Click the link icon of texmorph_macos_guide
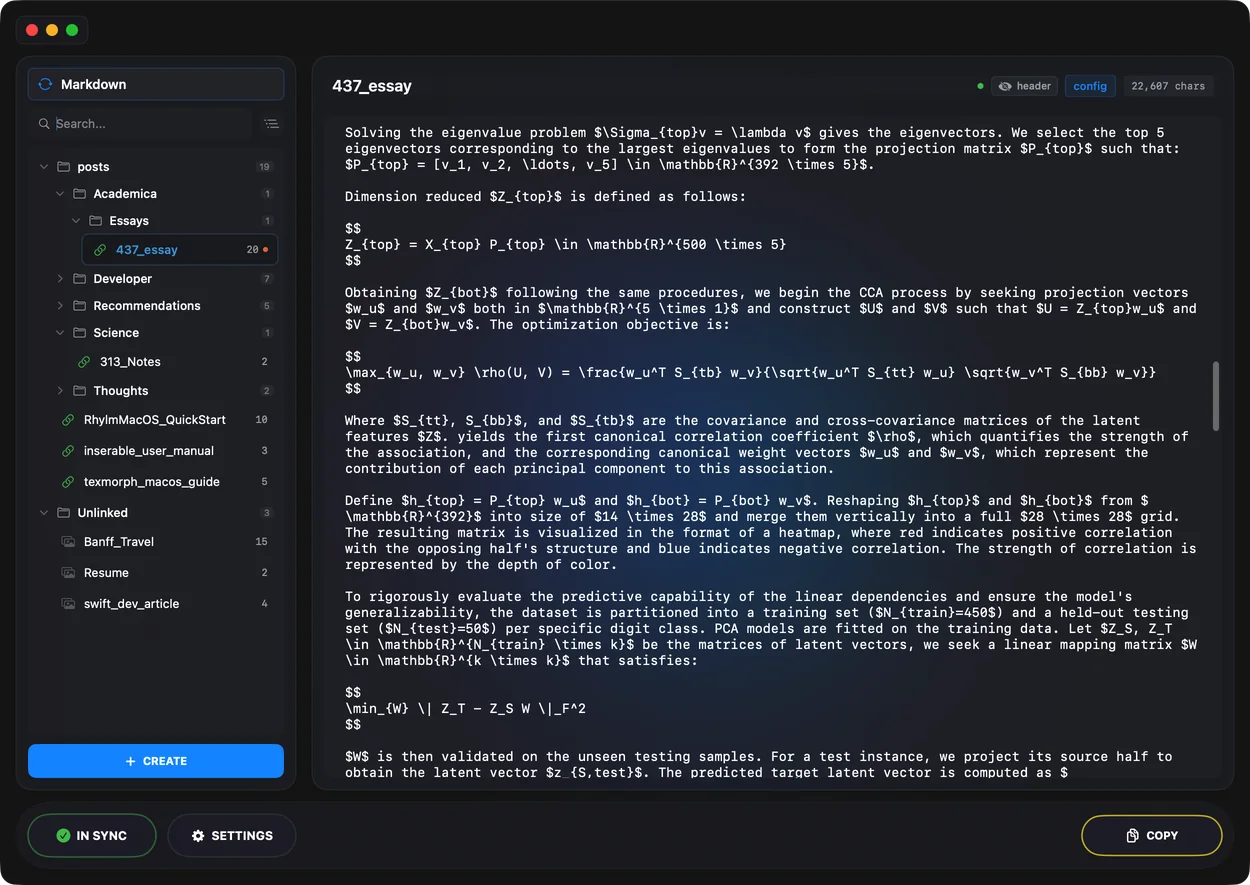 tap(68, 482)
